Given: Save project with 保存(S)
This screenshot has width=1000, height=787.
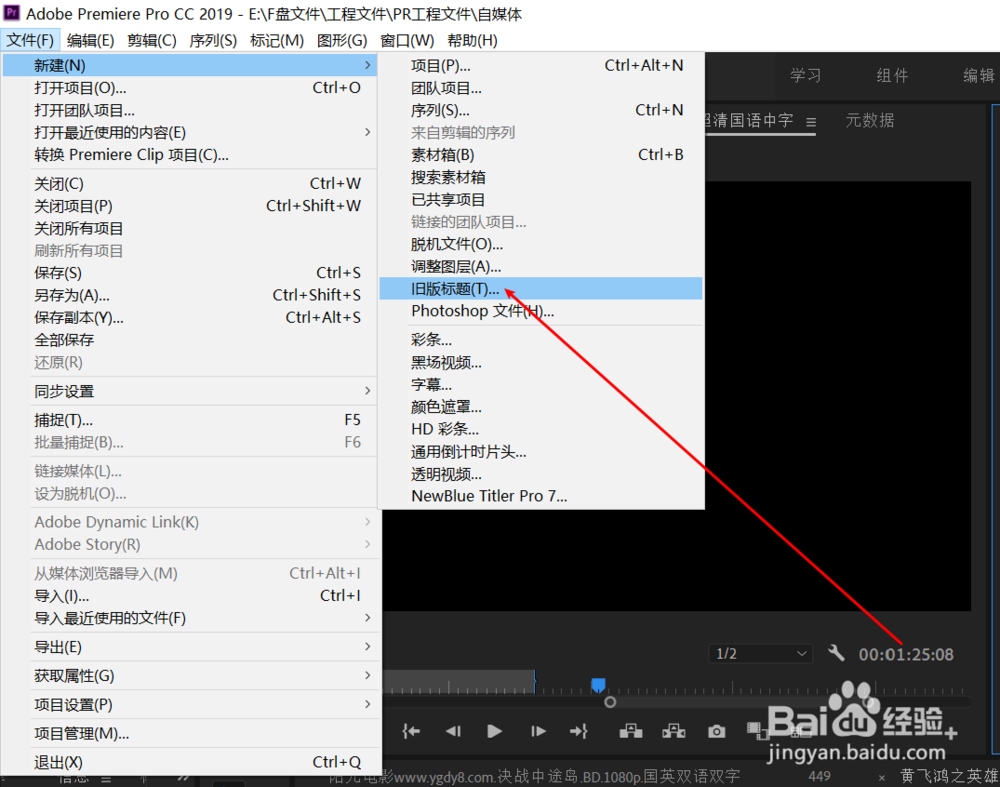Looking at the screenshot, I should 190,273.
